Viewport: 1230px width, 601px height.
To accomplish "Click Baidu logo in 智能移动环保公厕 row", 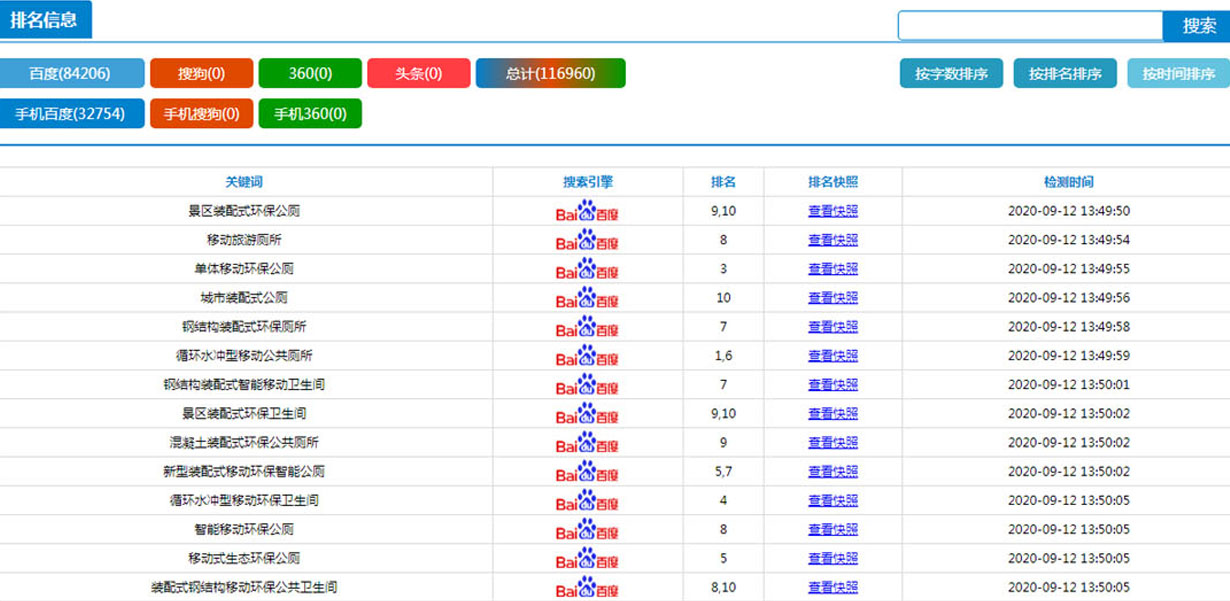I will tap(587, 530).
